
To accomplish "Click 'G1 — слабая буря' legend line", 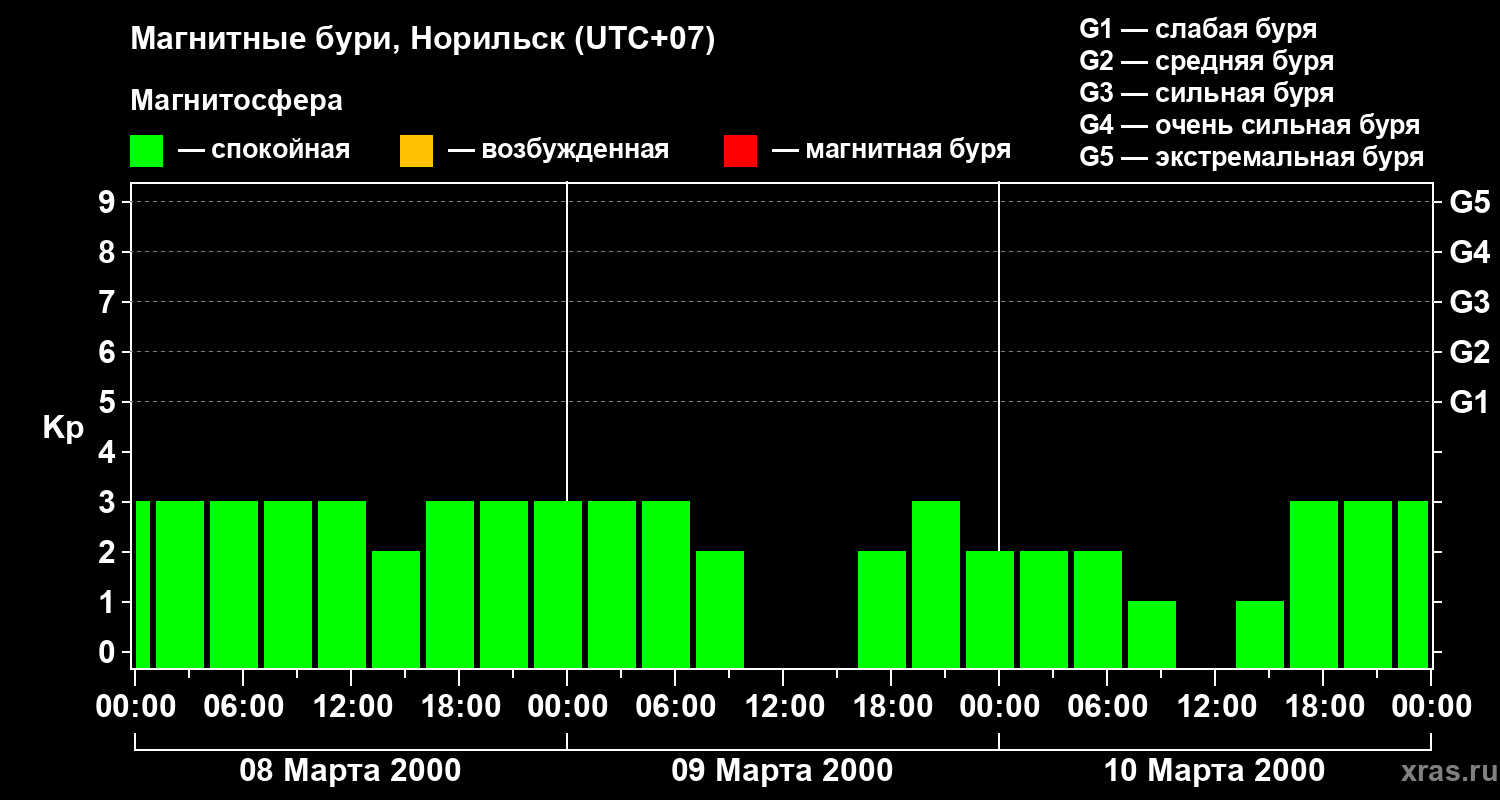I will click(1198, 29).
